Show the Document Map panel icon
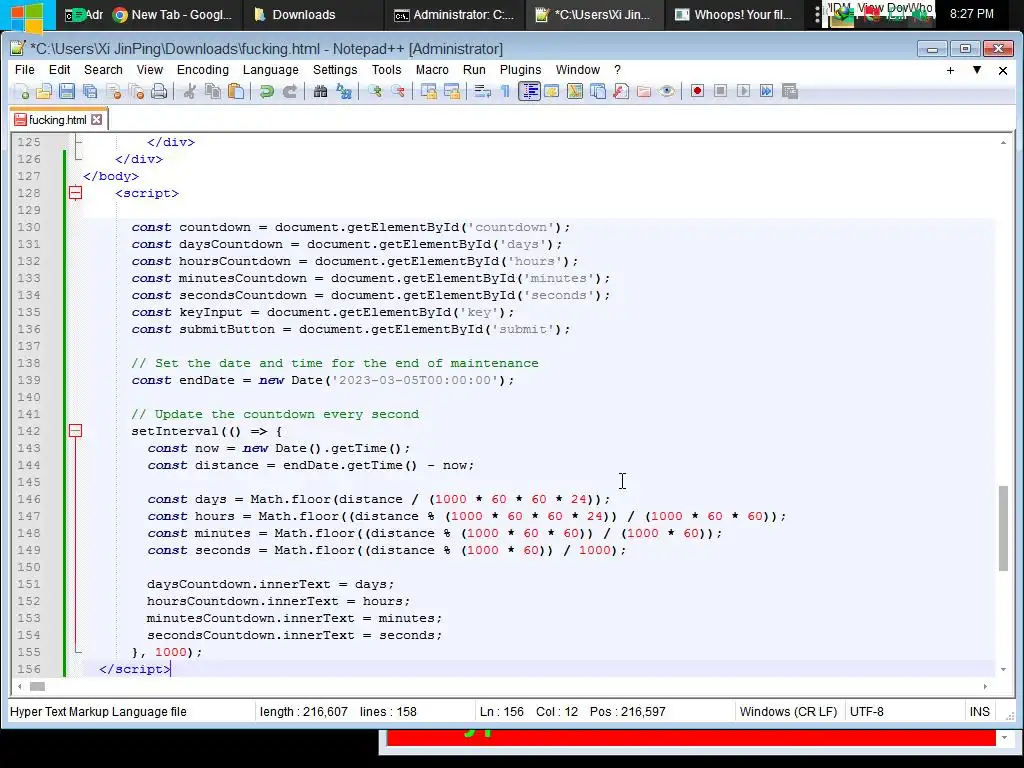This screenshot has height=768, width=1024. [575, 91]
